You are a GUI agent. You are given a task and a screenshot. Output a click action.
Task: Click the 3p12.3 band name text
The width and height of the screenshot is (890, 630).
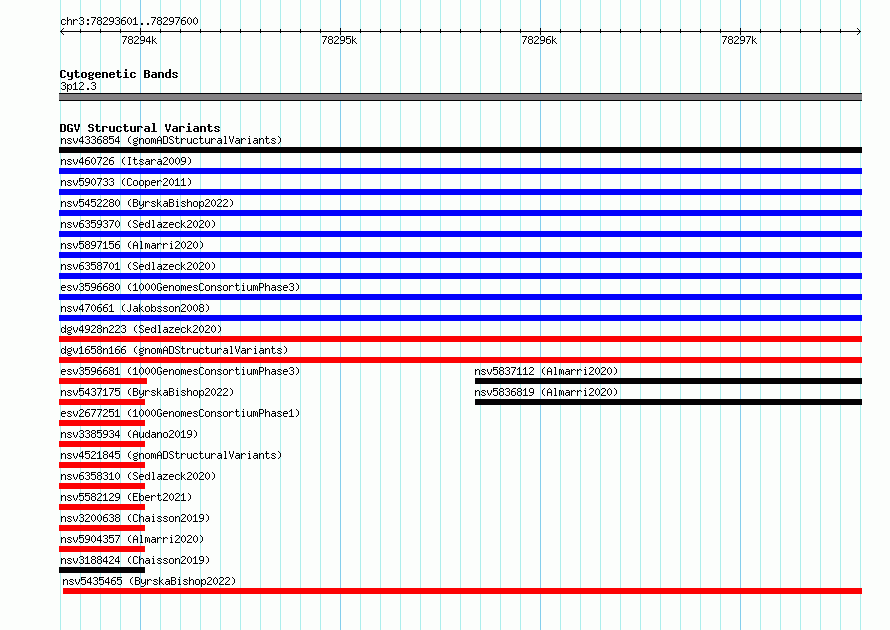[x=78, y=86]
